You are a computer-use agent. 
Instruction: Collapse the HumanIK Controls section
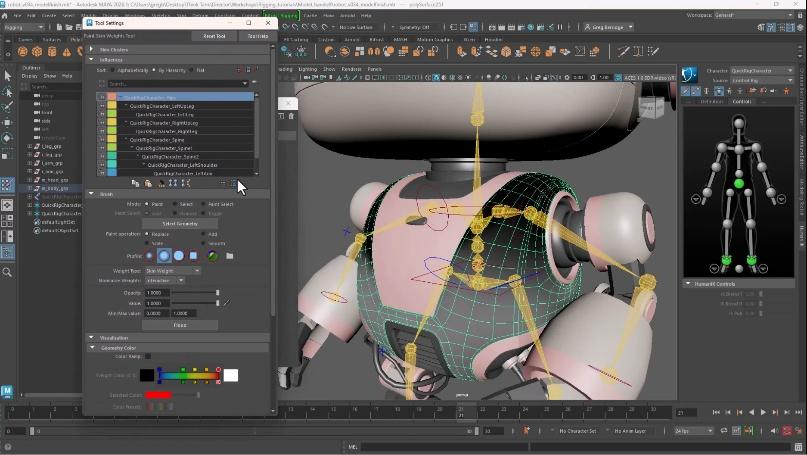(688, 284)
